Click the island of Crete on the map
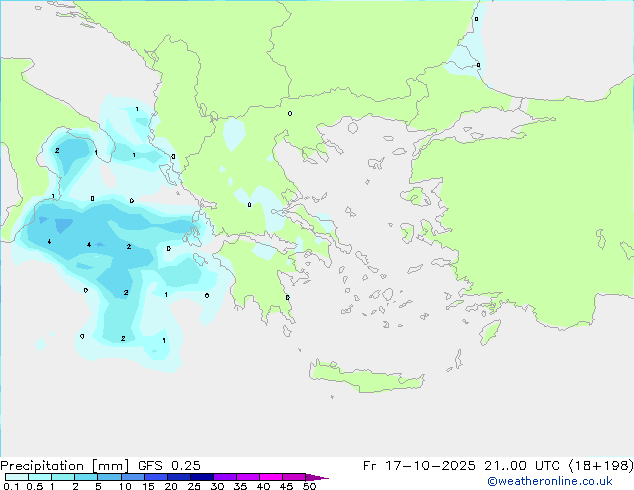Viewport: 634px width, 490px height. coord(366,377)
